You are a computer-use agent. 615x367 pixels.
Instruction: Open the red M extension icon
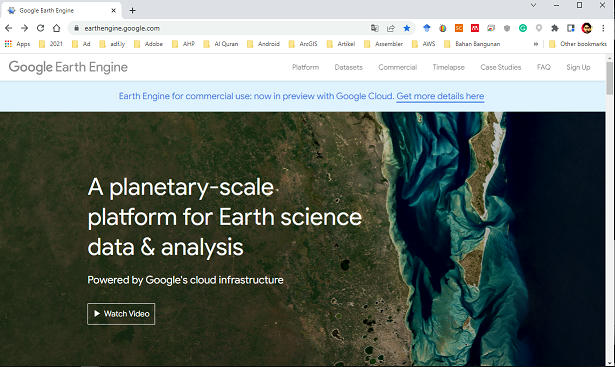click(x=475, y=28)
